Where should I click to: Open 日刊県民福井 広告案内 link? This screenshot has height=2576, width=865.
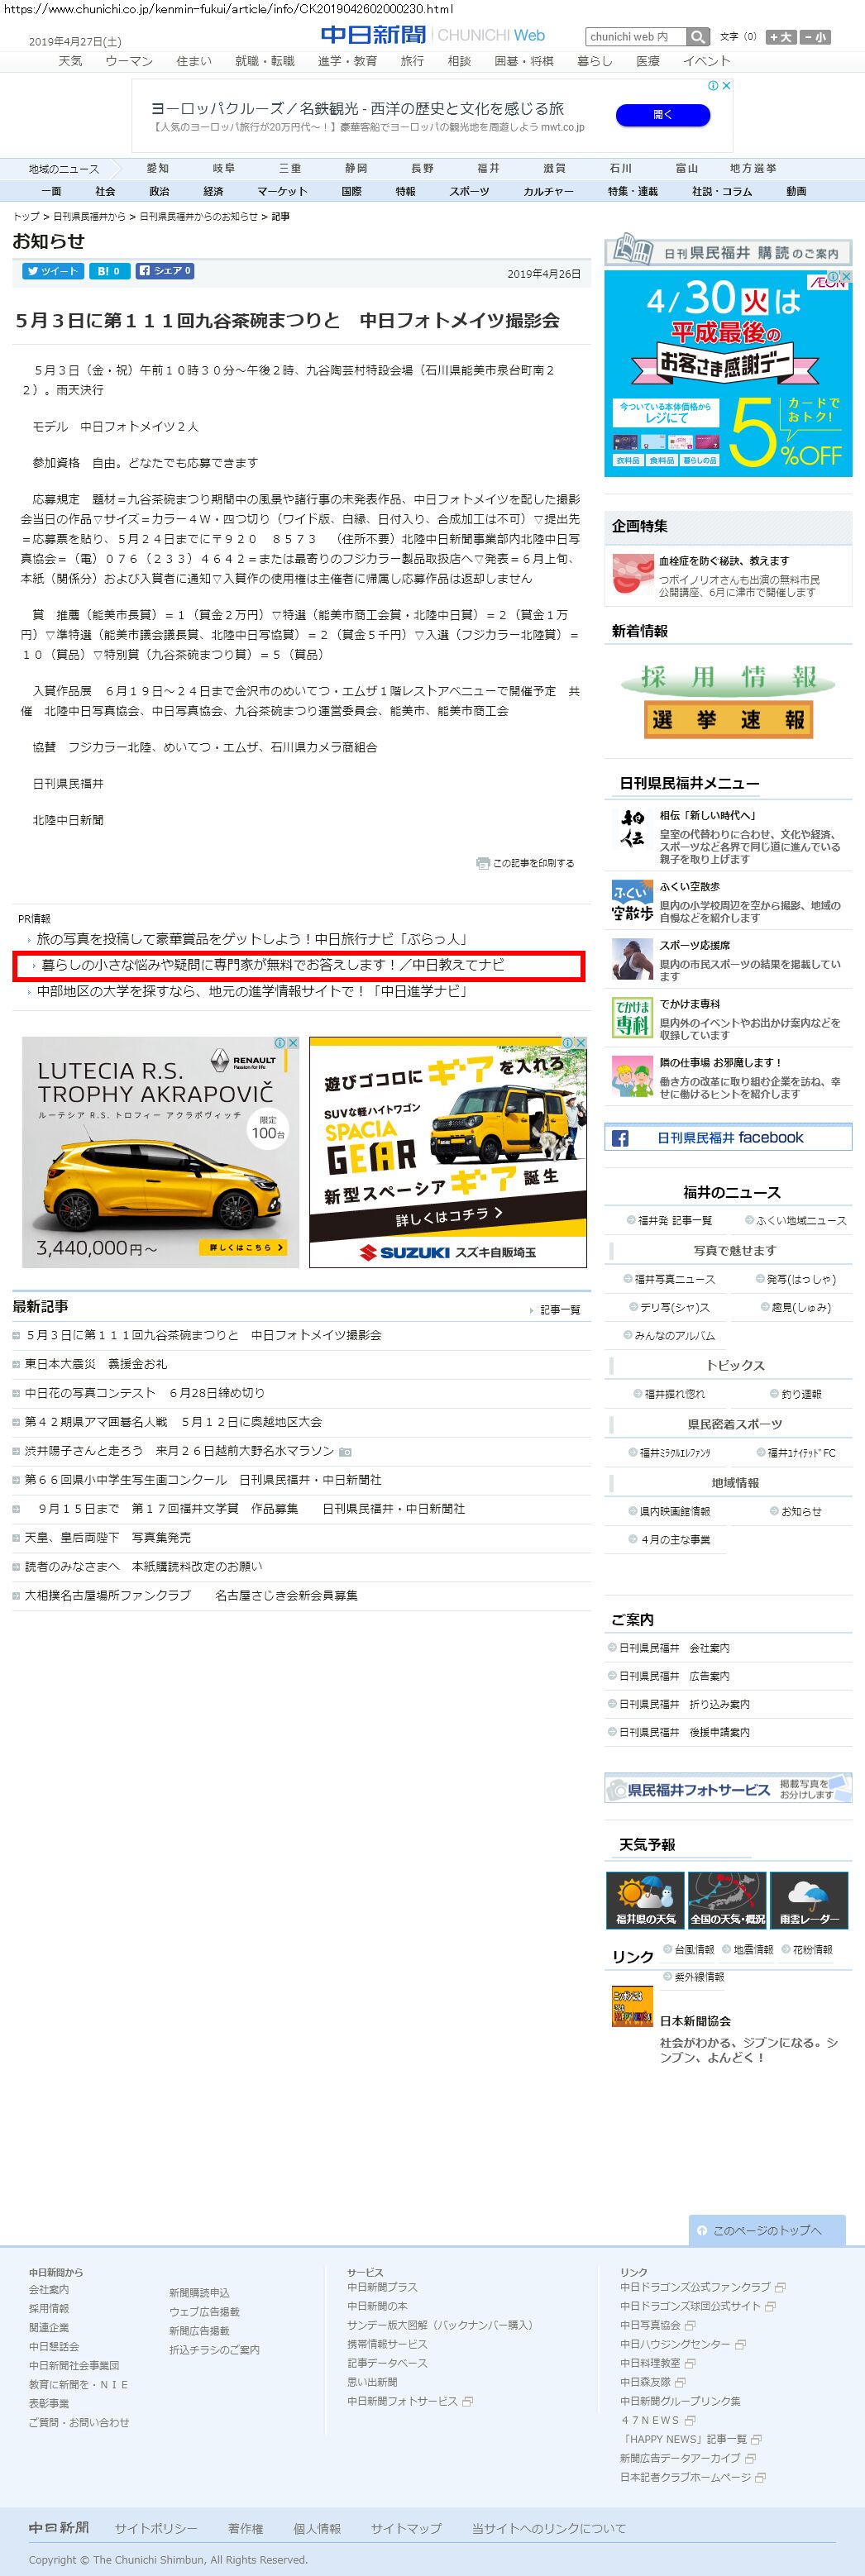pos(674,1676)
